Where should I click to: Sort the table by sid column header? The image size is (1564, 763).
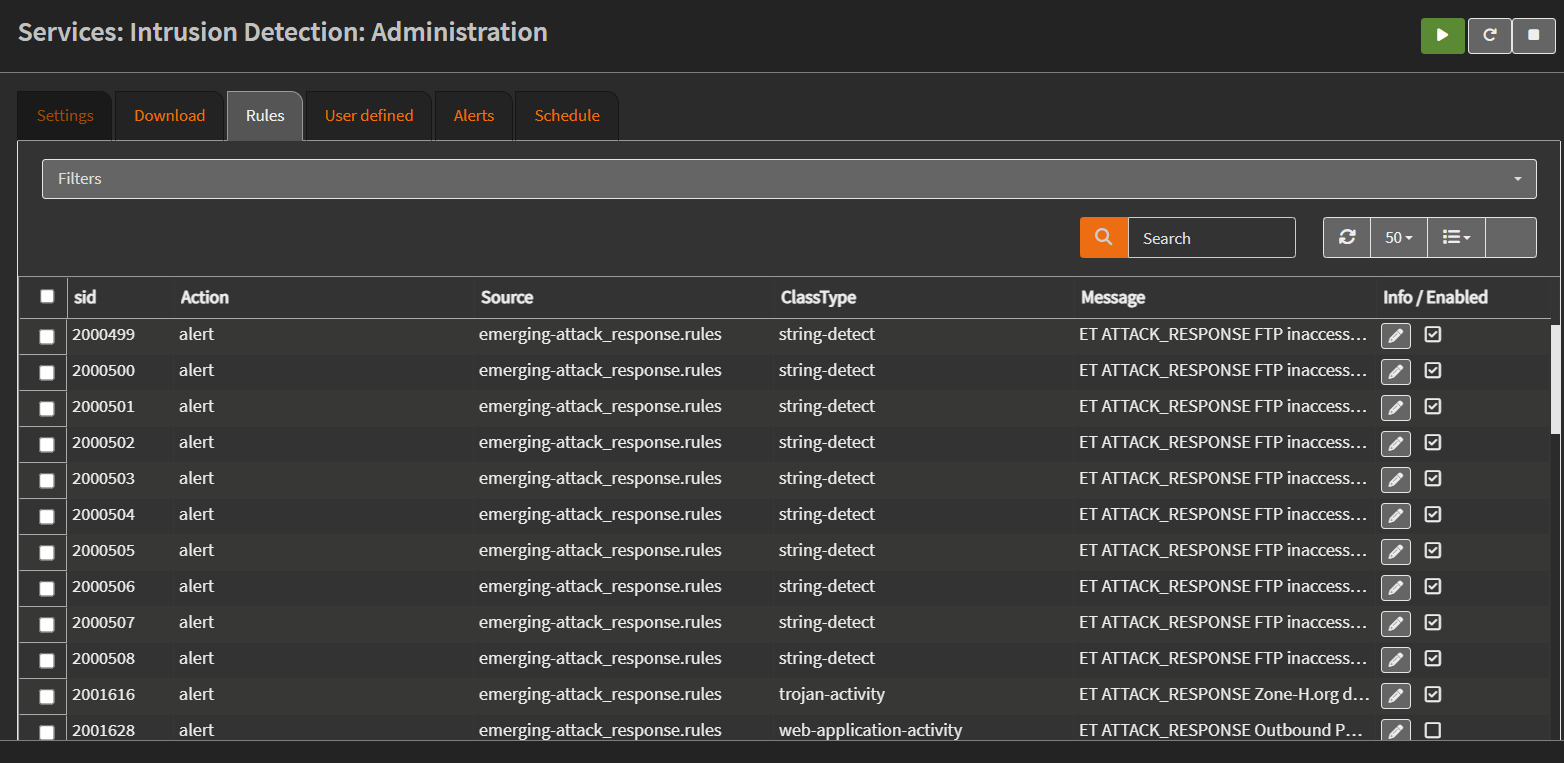[x=85, y=297]
